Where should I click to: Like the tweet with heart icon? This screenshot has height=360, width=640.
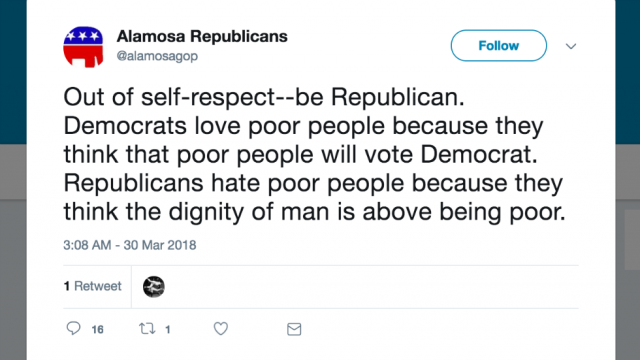pos(221,329)
